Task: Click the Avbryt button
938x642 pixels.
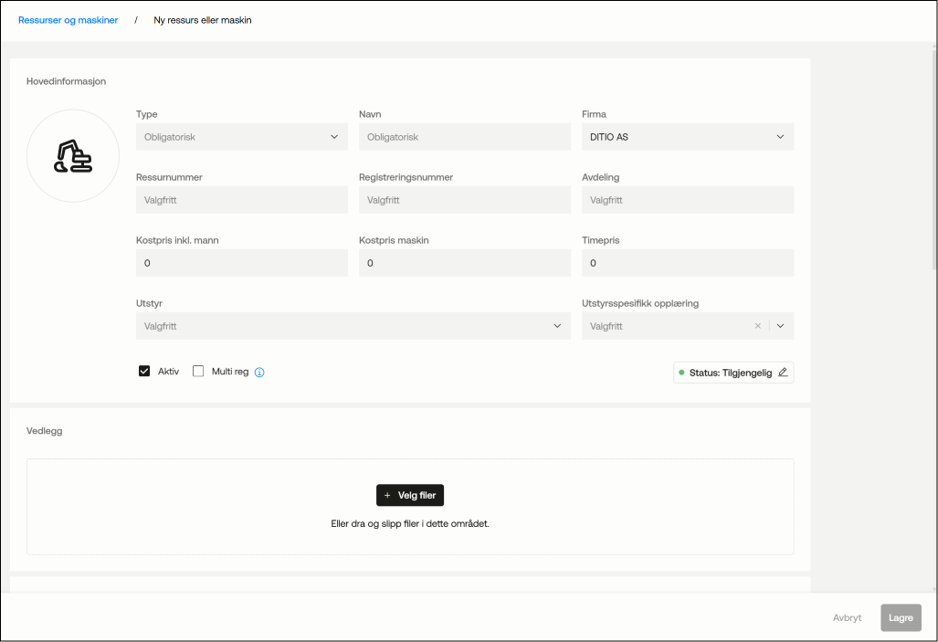Action: (x=847, y=617)
